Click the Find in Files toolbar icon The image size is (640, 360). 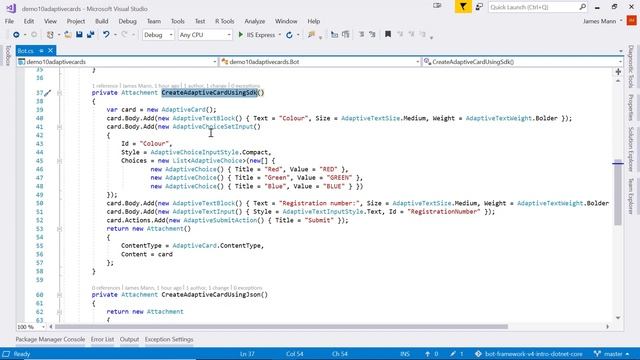click(312, 35)
